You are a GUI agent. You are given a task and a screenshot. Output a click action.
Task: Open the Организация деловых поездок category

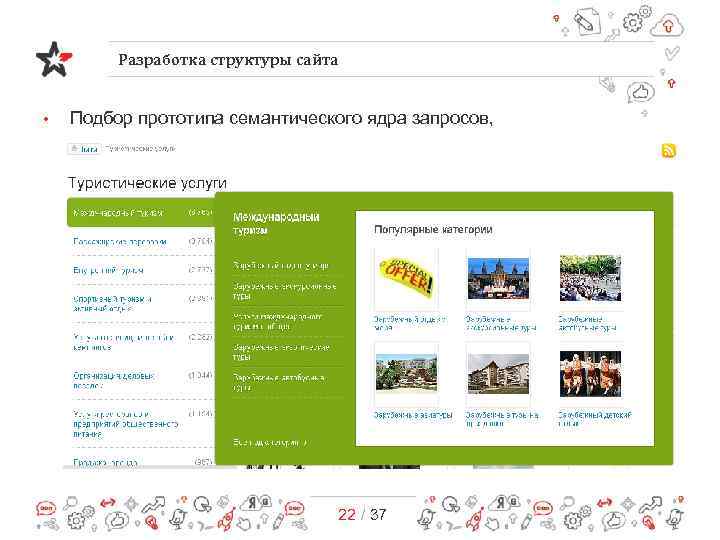[141, 380]
